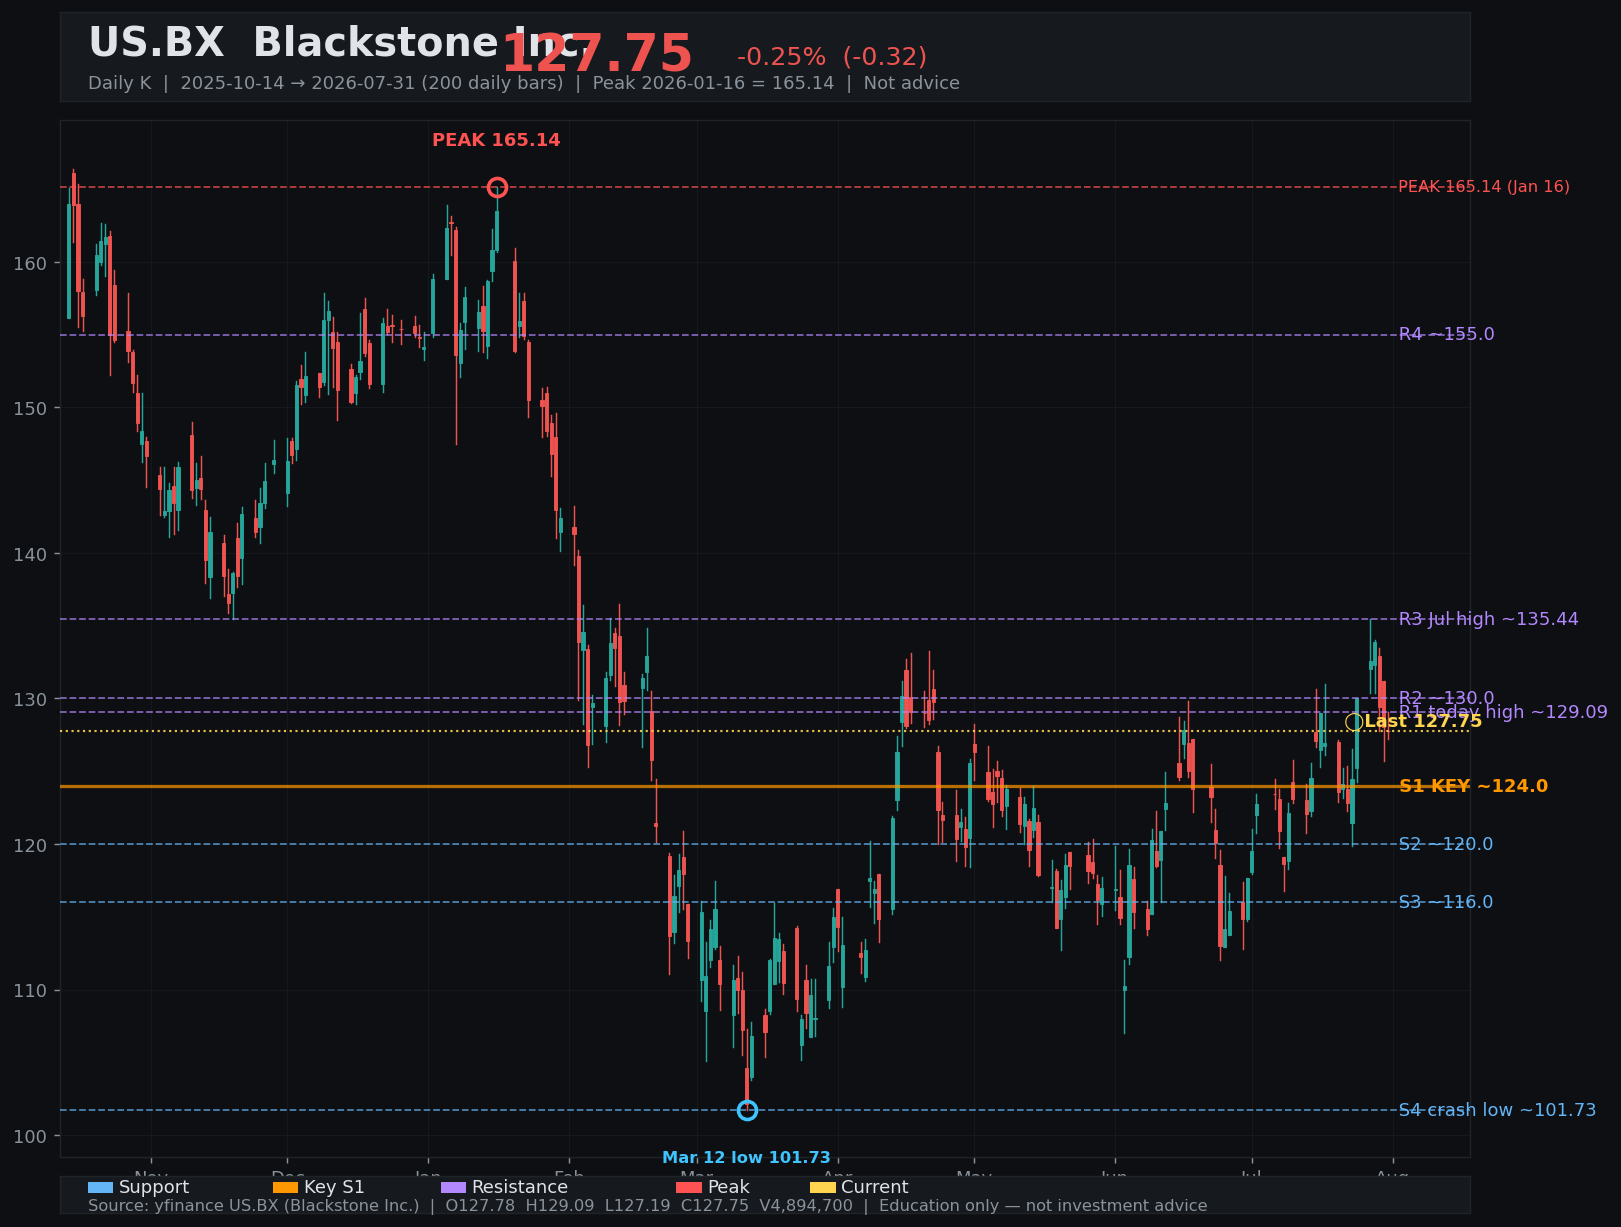Click the 'Resistance' legend label
Image resolution: width=1621 pixels, height=1227 pixels.
click(520, 1187)
